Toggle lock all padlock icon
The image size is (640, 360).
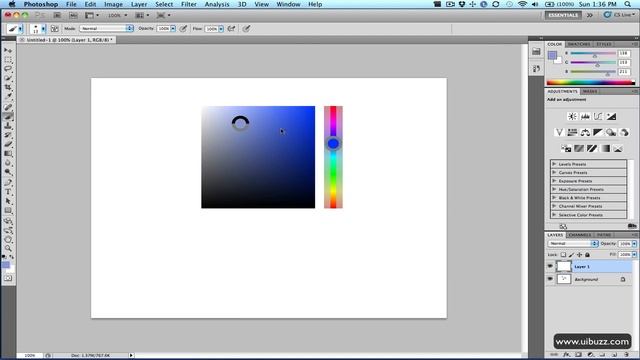coord(587,255)
